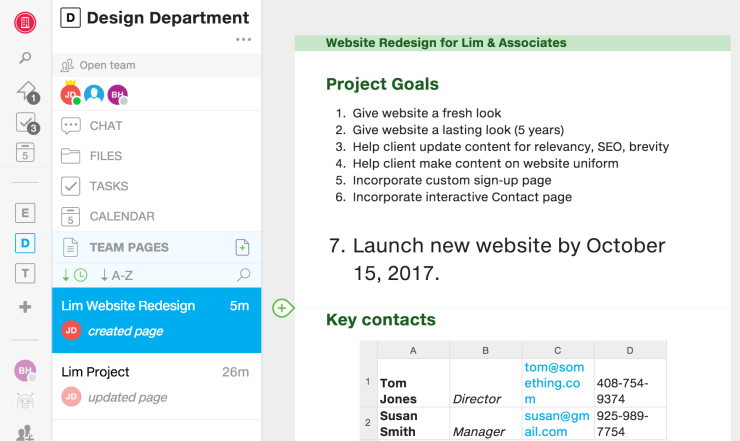Open the search magnifier in left rail
740x441 pixels.
[26, 59]
